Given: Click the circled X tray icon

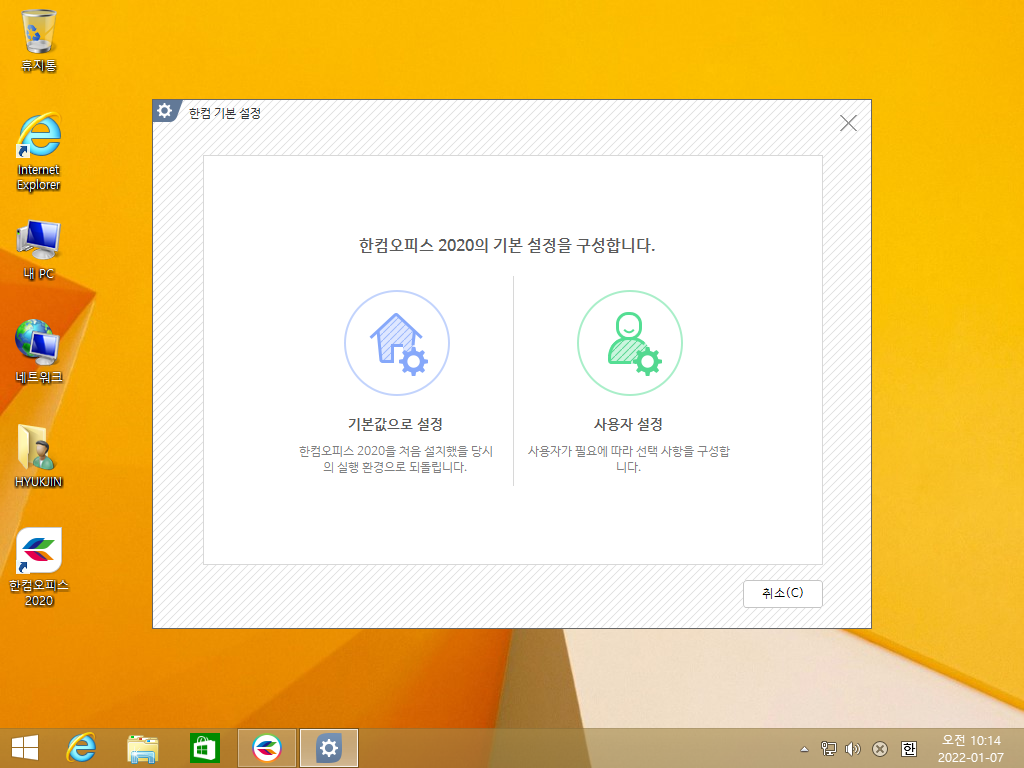Looking at the screenshot, I should coord(880,748).
